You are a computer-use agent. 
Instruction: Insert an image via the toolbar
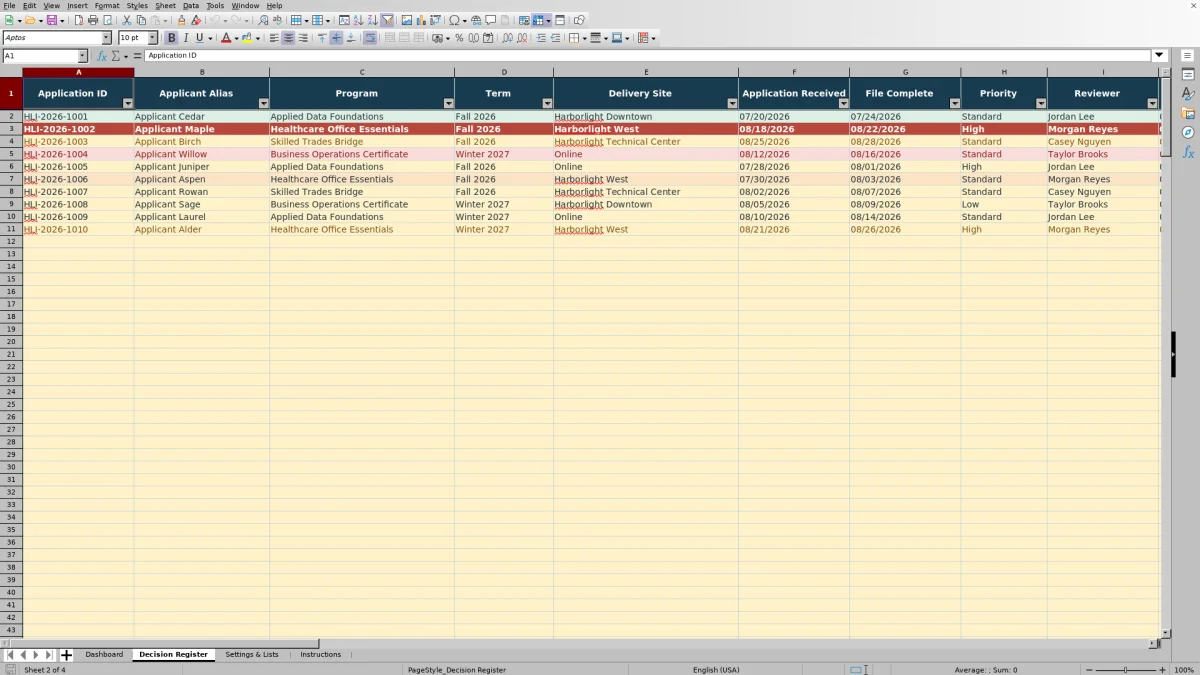point(406,20)
